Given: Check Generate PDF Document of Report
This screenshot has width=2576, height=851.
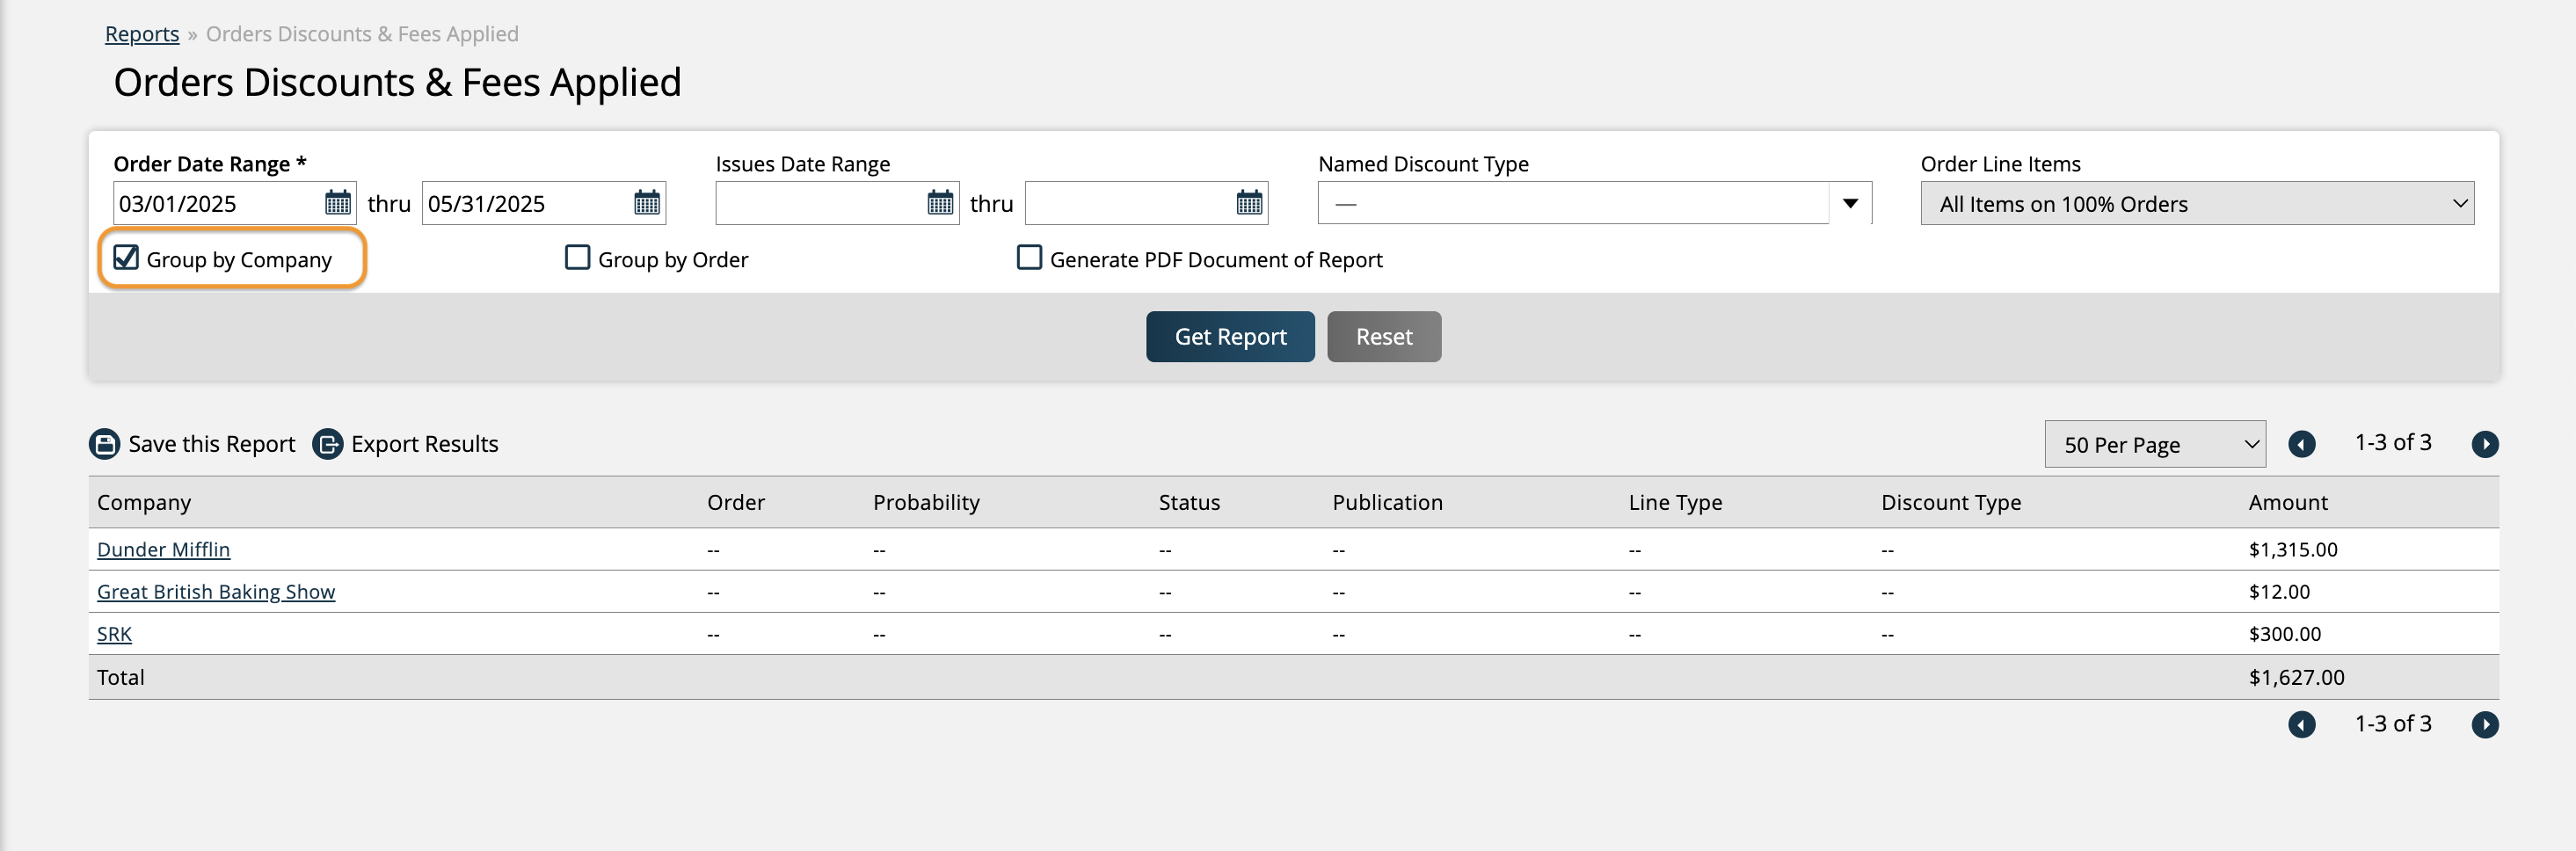Looking at the screenshot, I should click(x=1029, y=258).
